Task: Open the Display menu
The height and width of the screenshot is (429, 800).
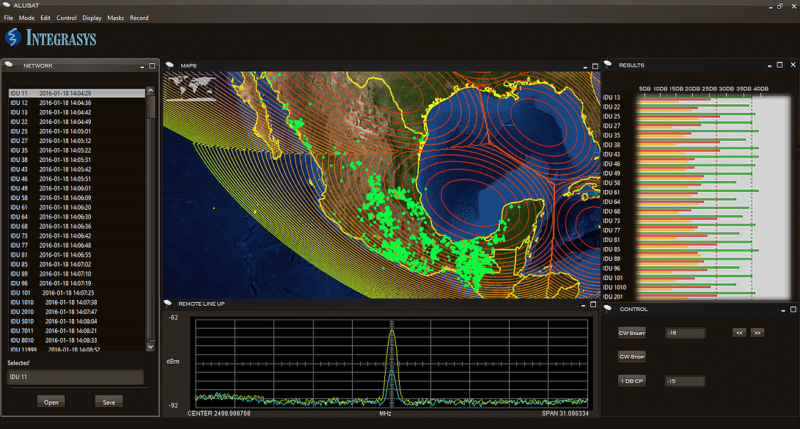Action: click(92, 18)
